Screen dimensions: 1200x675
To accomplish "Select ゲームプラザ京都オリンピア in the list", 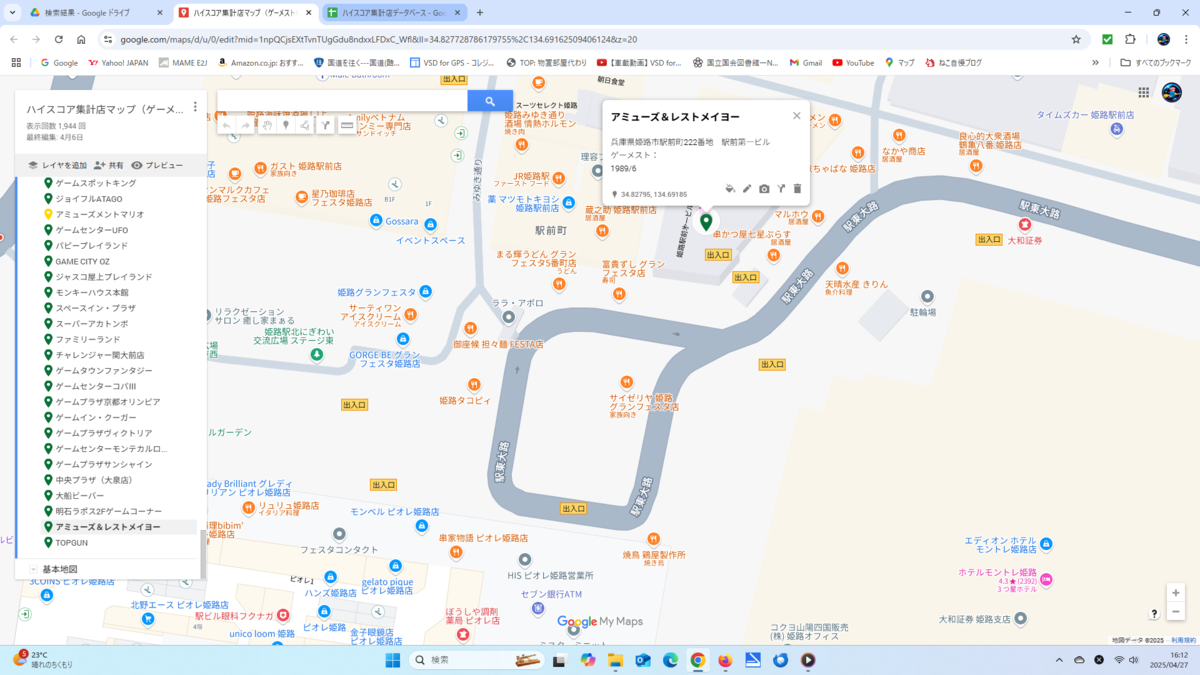I will click(108, 402).
